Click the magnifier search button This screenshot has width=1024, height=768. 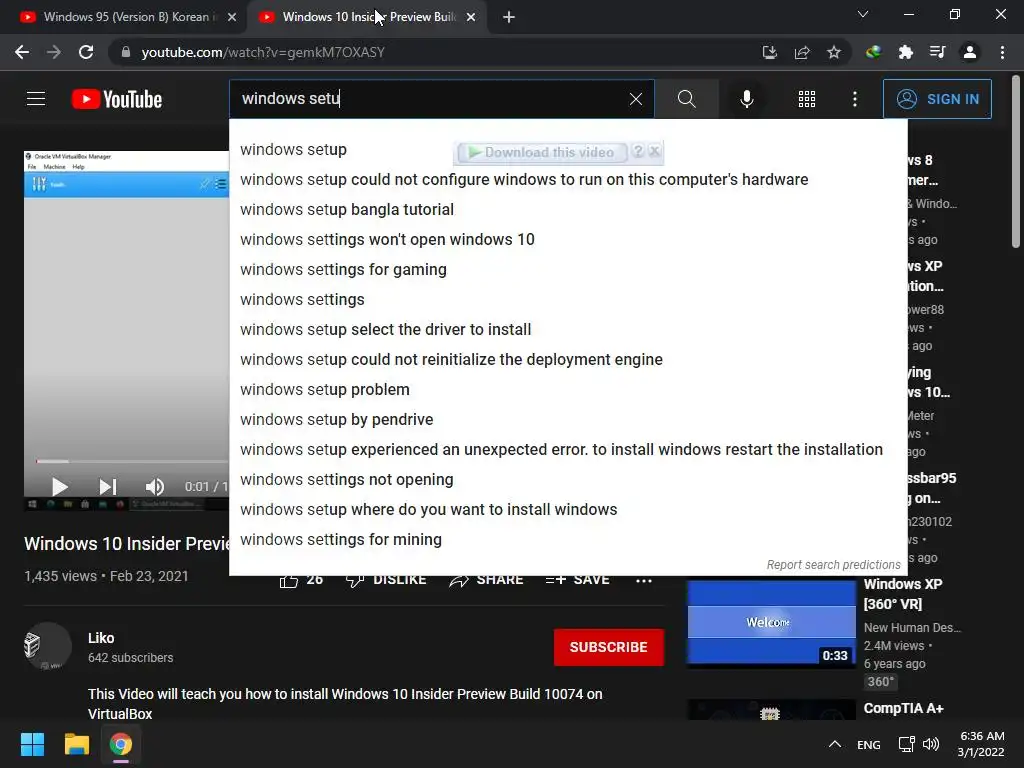pyautogui.click(x=686, y=99)
